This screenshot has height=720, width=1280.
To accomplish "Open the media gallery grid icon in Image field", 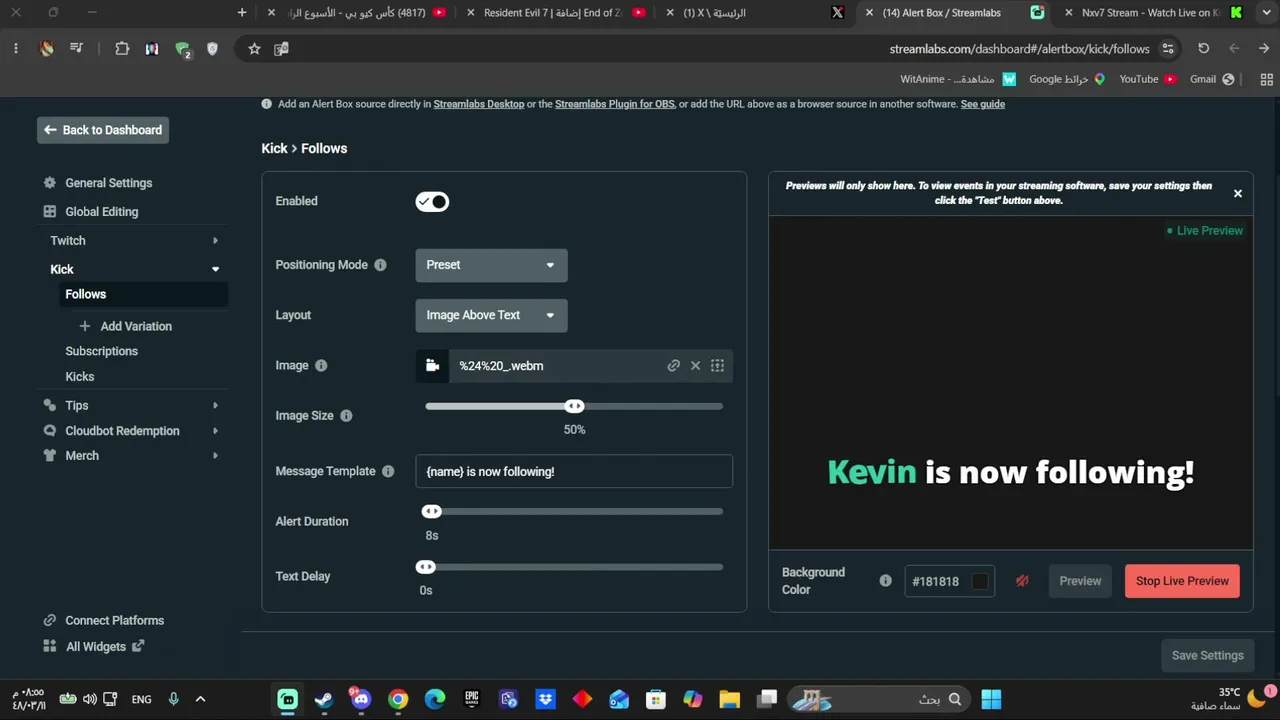I will pos(717,366).
